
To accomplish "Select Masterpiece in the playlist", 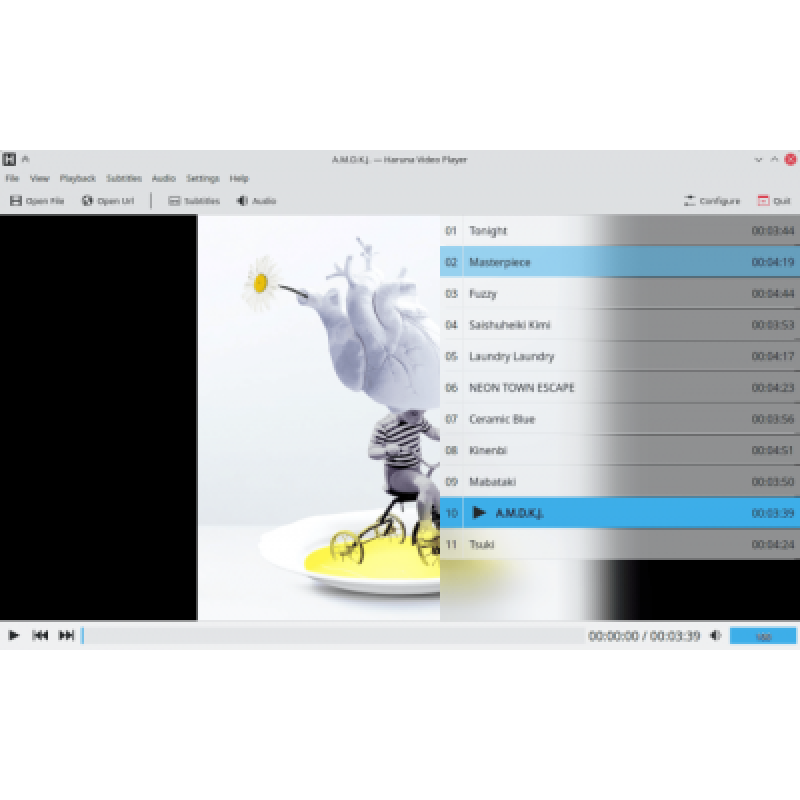I will pyautogui.click(x=500, y=262).
